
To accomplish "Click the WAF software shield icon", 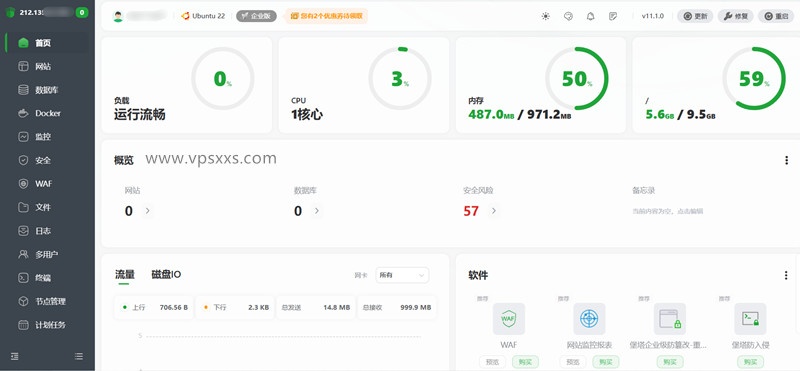I will [x=509, y=318].
